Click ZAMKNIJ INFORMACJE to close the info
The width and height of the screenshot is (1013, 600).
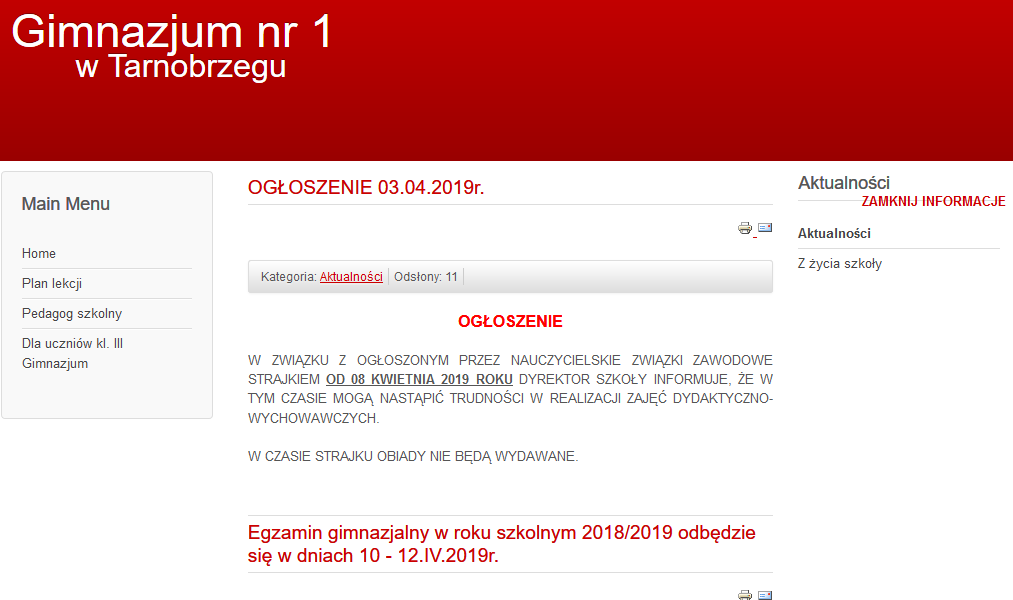933,201
